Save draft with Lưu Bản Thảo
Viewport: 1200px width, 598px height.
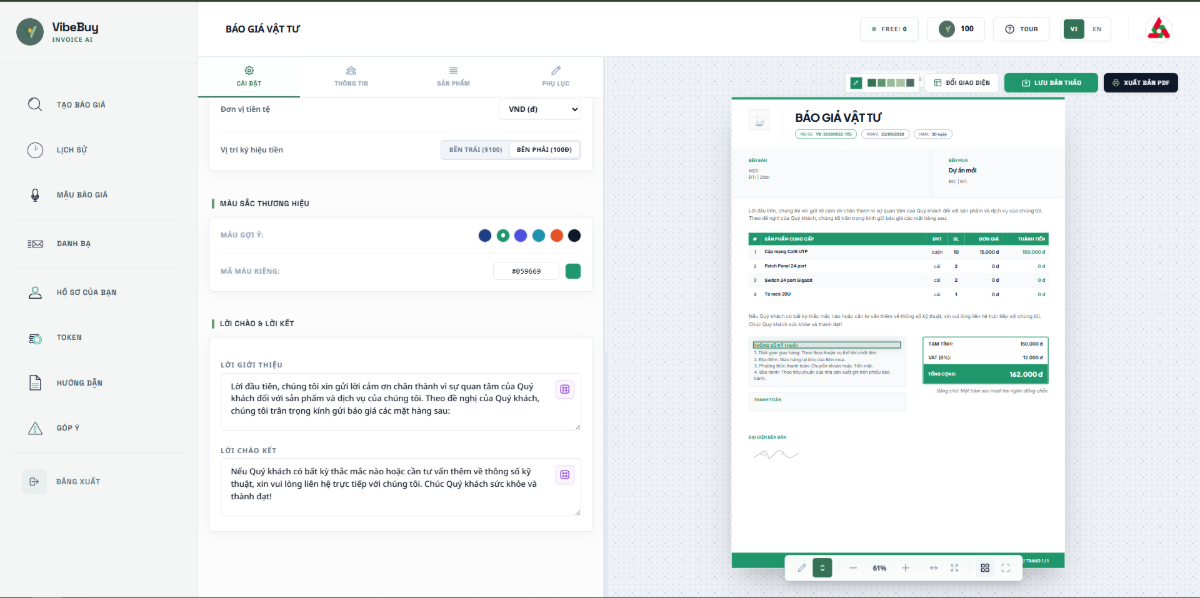point(1051,82)
